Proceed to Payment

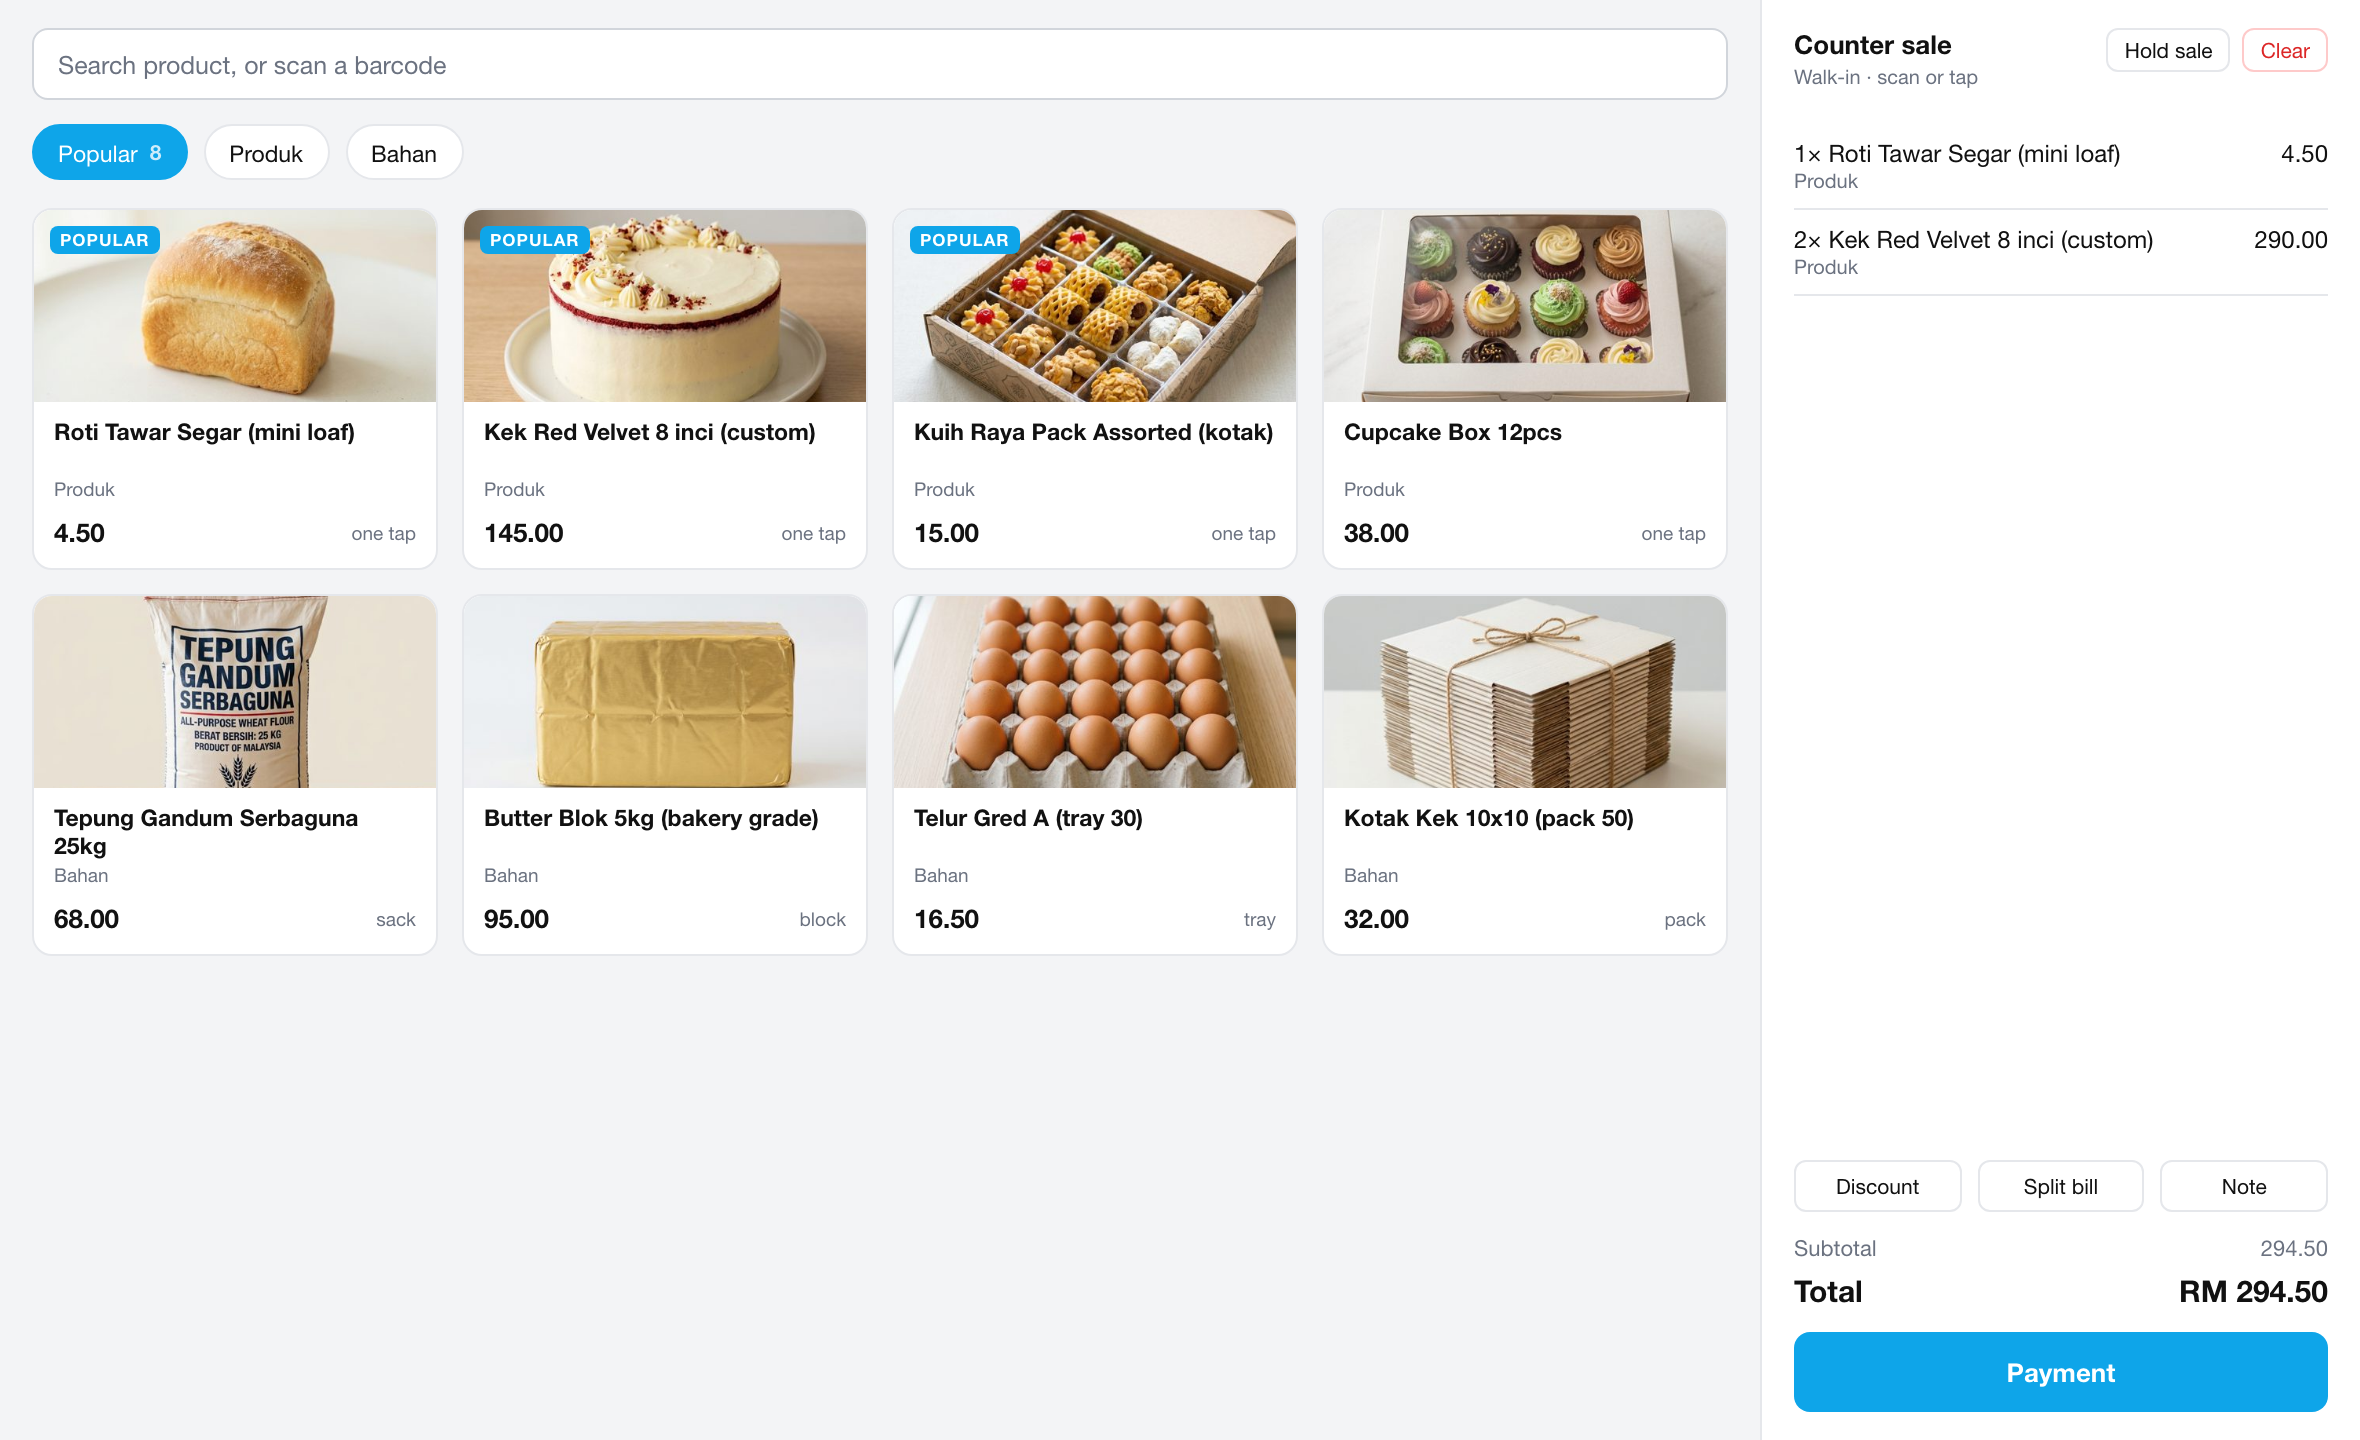(2061, 1372)
